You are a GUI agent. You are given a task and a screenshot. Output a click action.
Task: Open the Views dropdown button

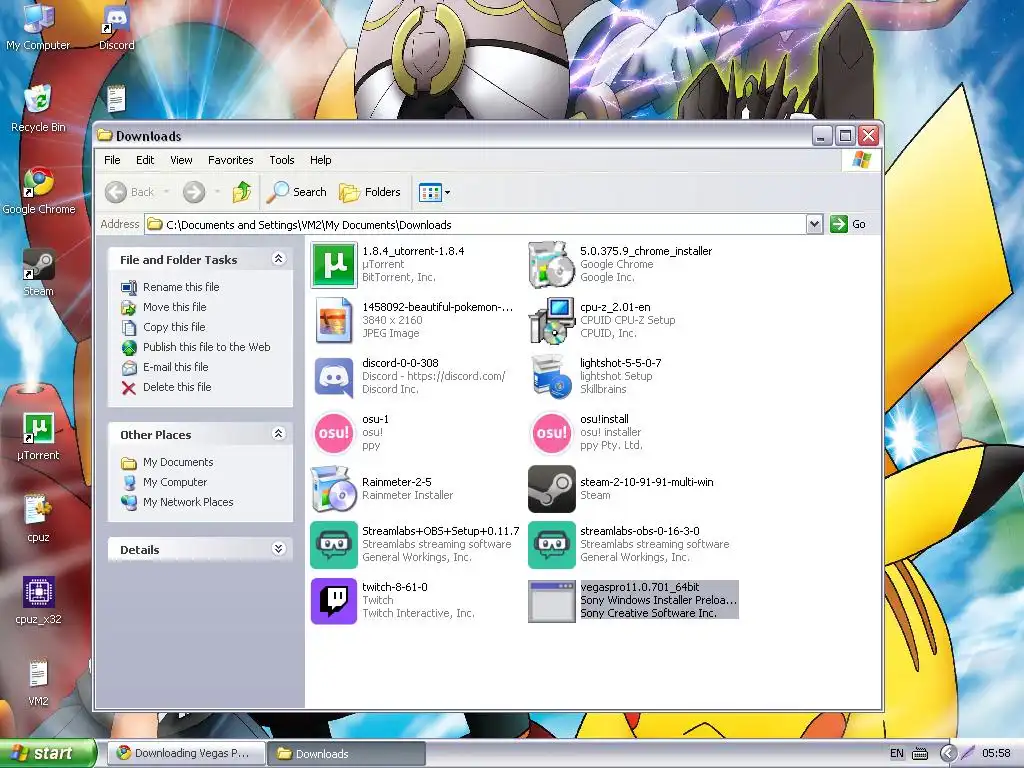click(434, 193)
